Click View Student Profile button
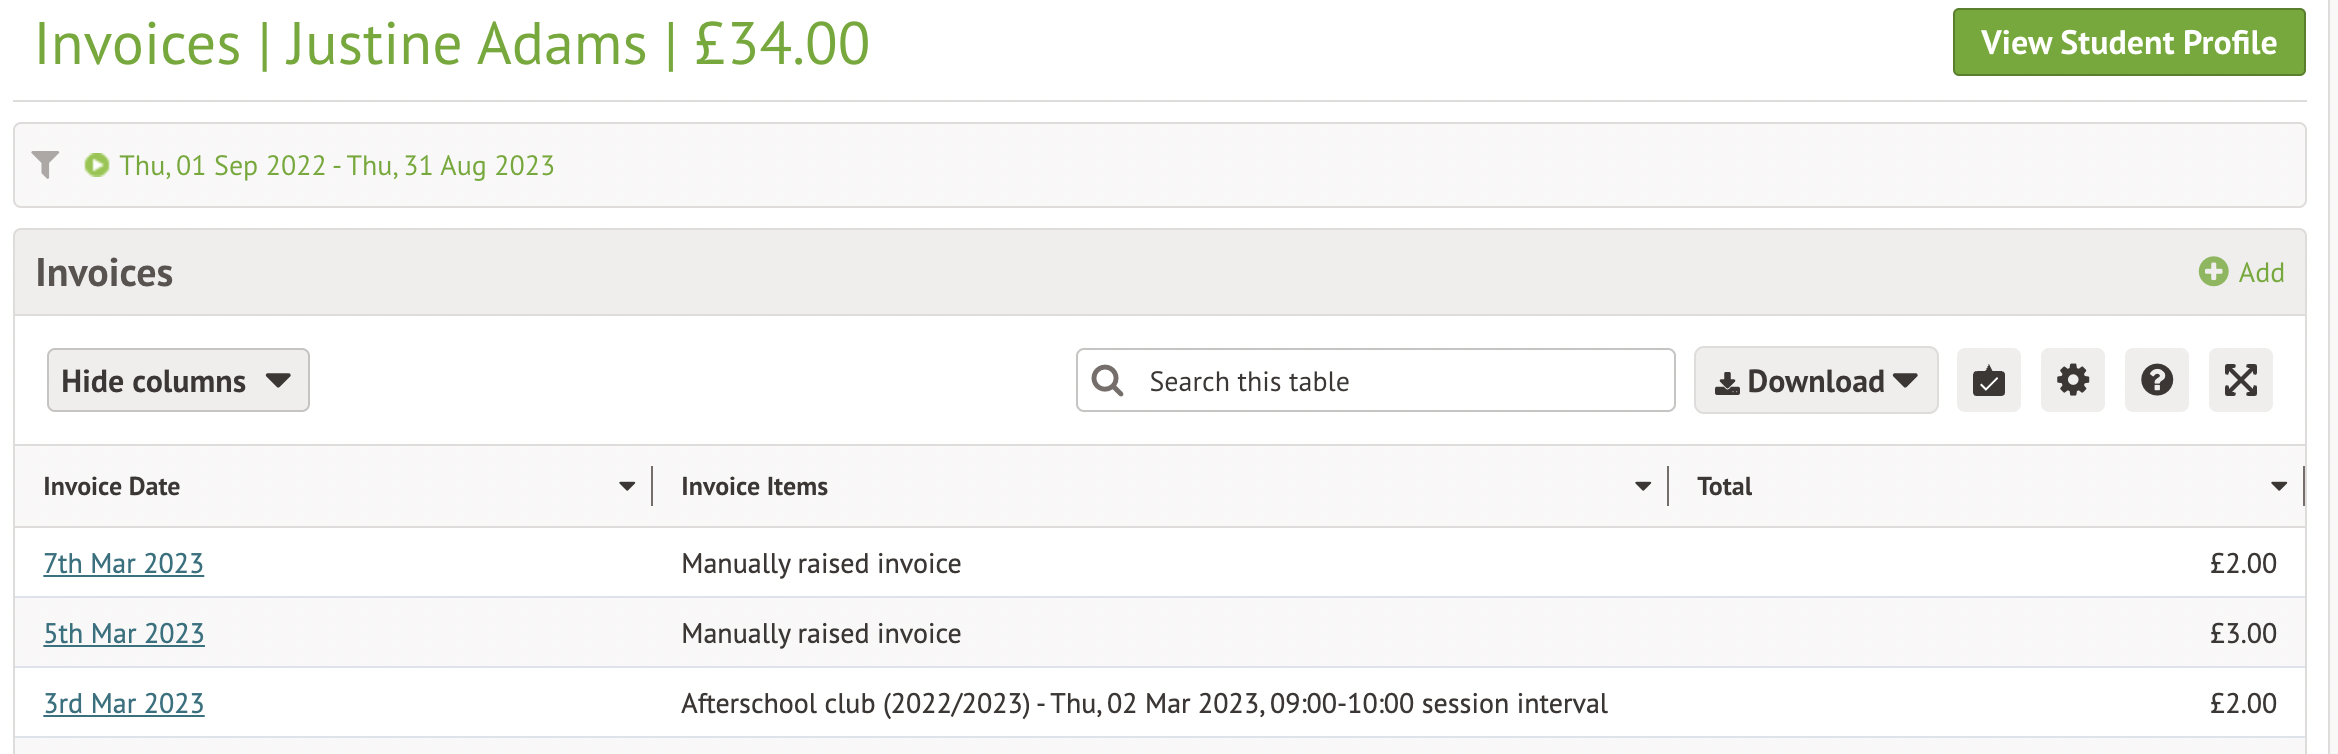This screenshot has width=2338, height=754. pyautogui.click(x=2128, y=43)
